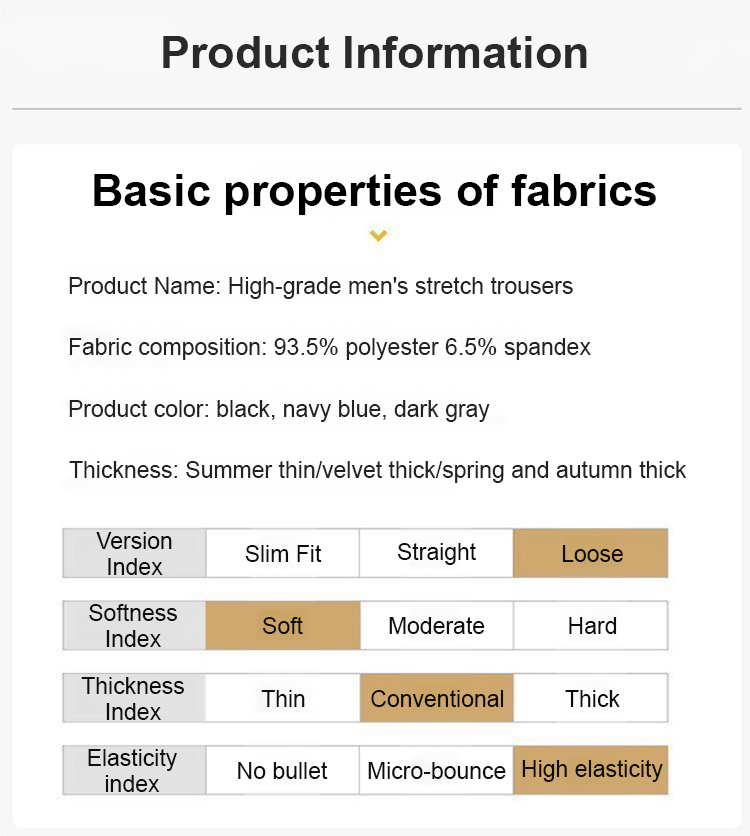The image size is (750, 836).
Task: Choose the Conventional thickness option
Action: (437, 698)
